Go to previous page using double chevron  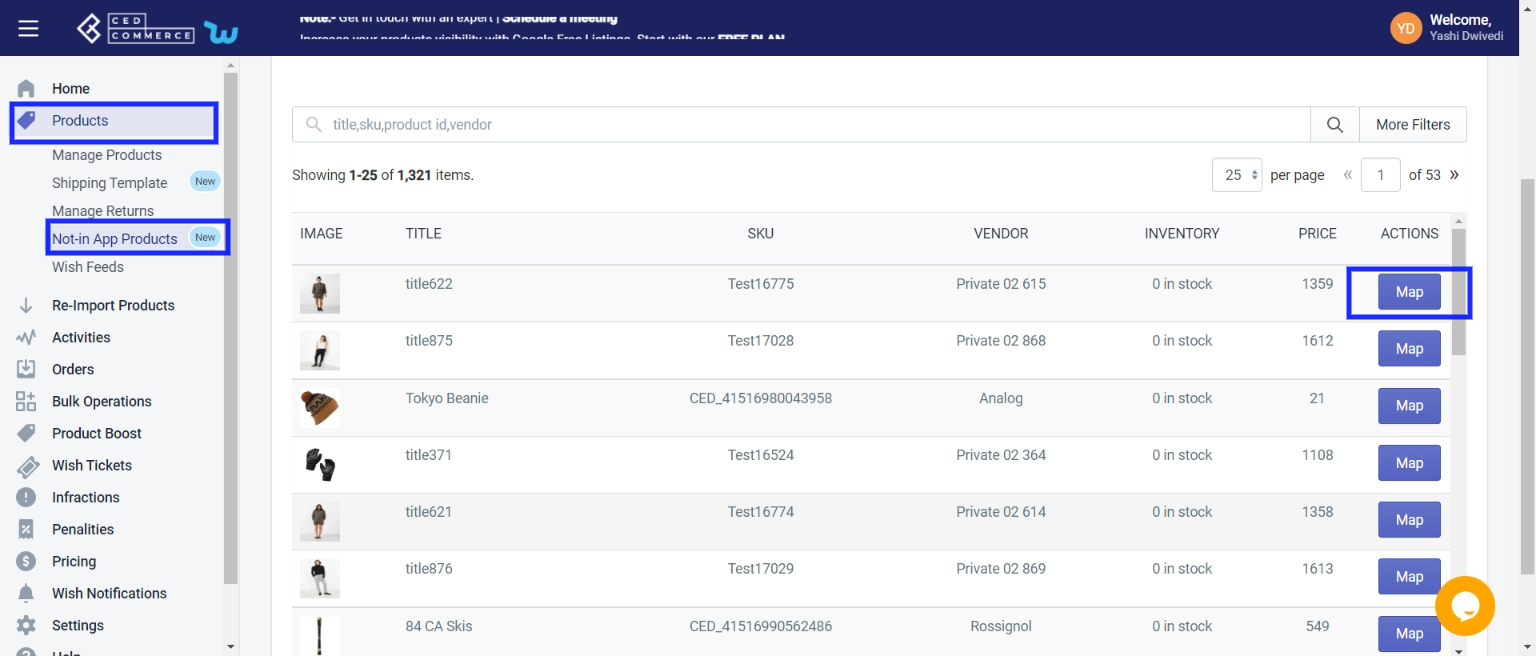tap(1348, 175)
